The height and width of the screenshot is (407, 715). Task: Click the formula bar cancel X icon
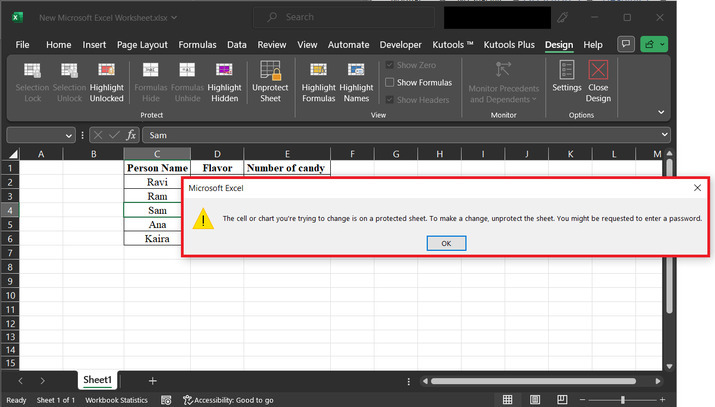(98, 135)
